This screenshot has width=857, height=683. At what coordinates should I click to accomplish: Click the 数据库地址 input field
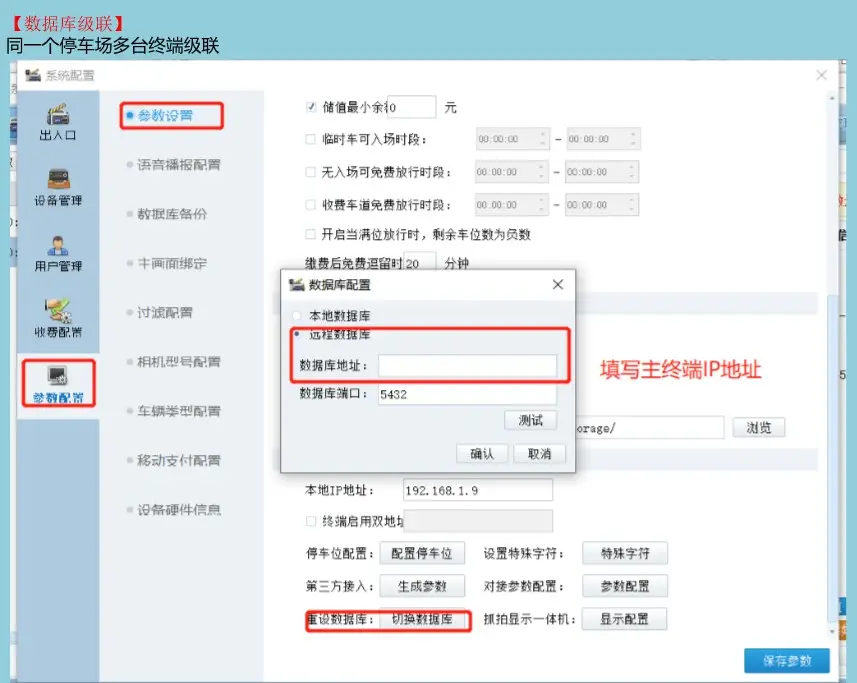tap(467, 366)
